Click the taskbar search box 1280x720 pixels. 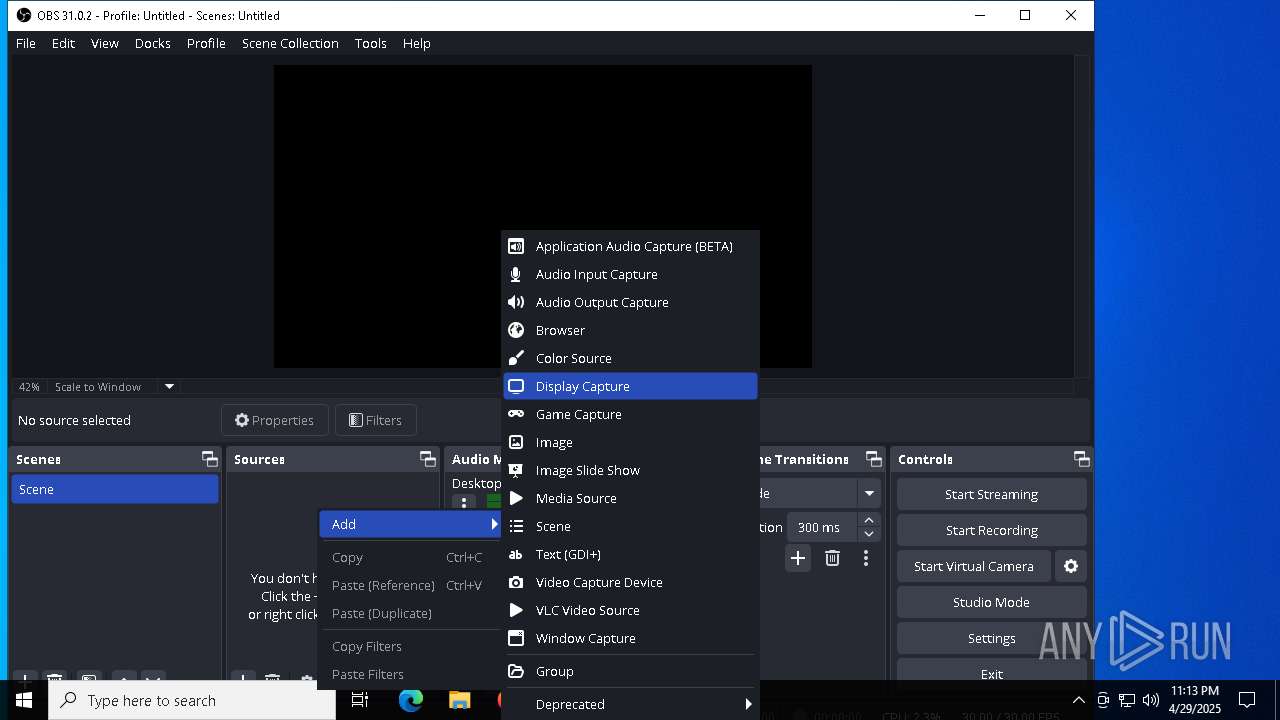192,700
